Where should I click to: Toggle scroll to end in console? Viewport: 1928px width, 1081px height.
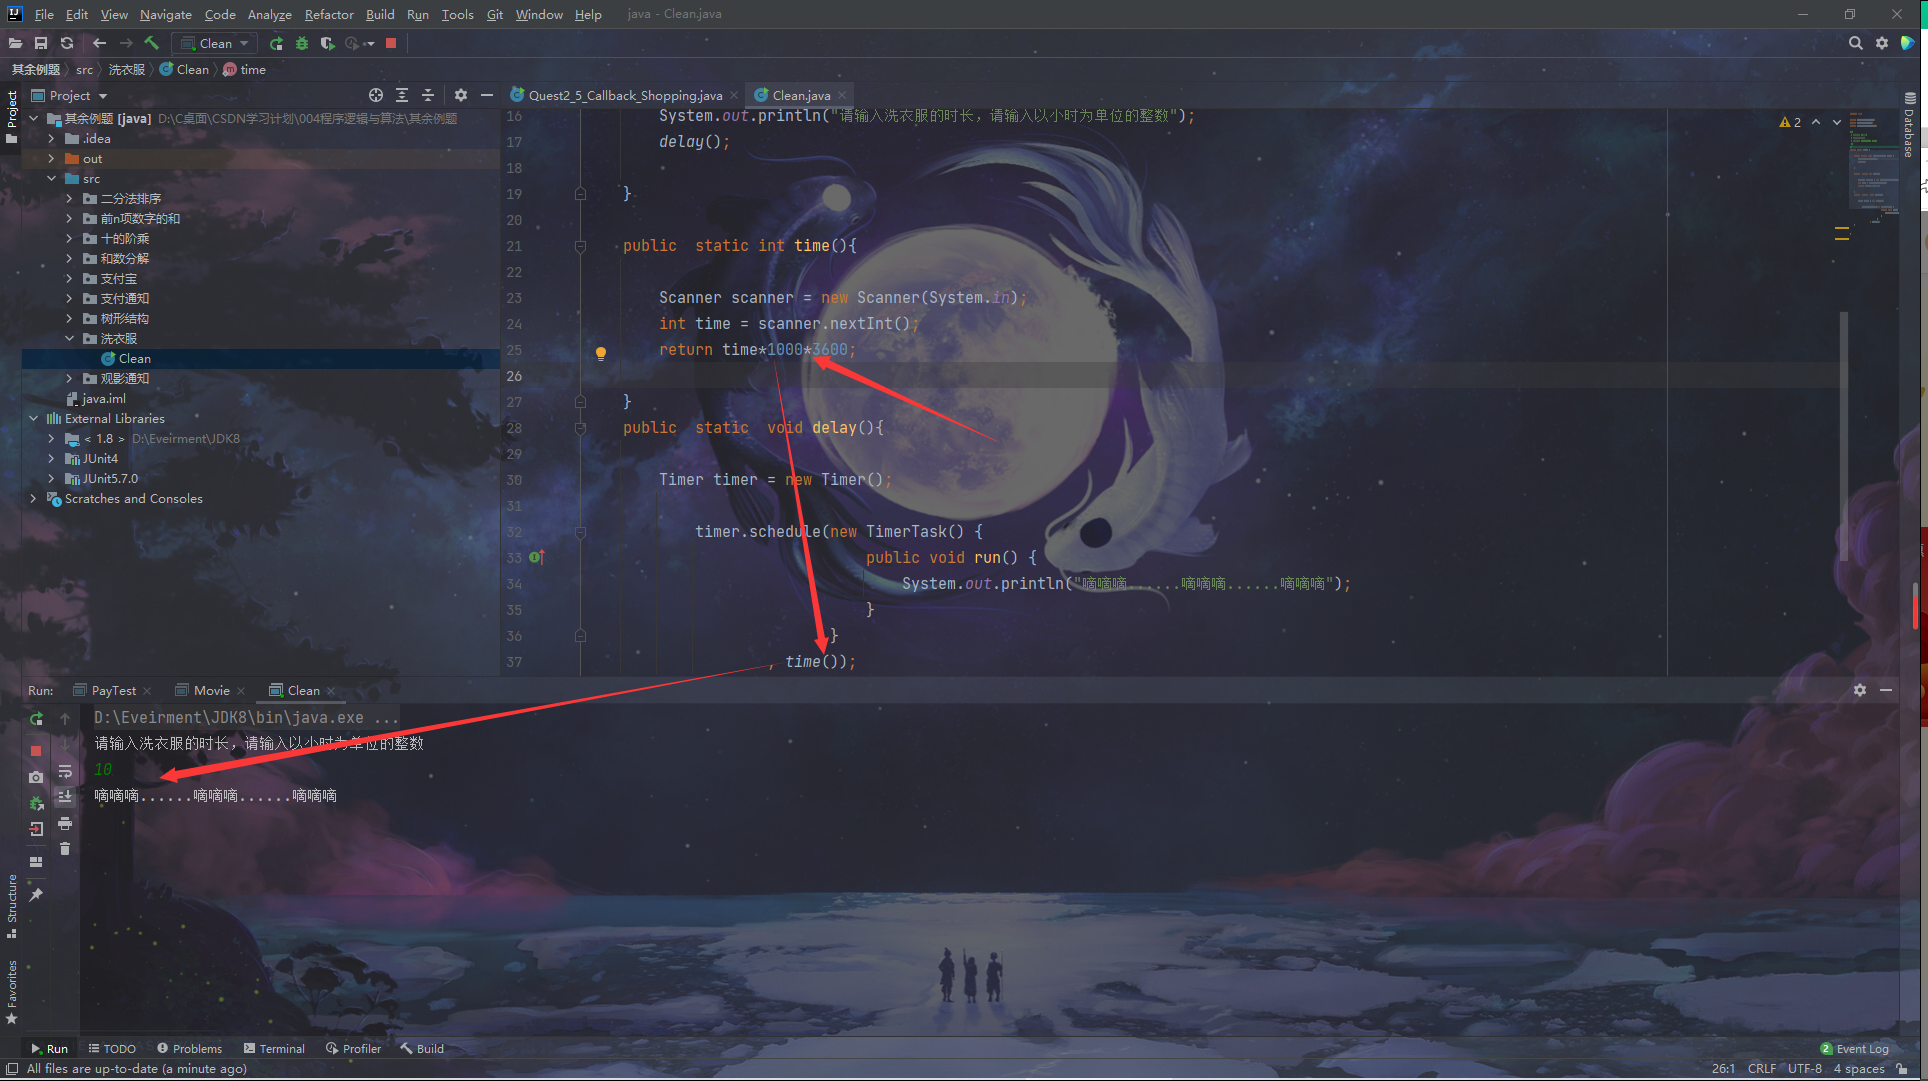tap(65, 797)
